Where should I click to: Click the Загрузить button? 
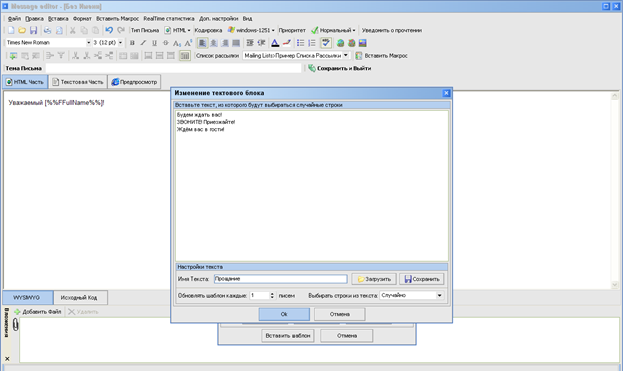374,279
